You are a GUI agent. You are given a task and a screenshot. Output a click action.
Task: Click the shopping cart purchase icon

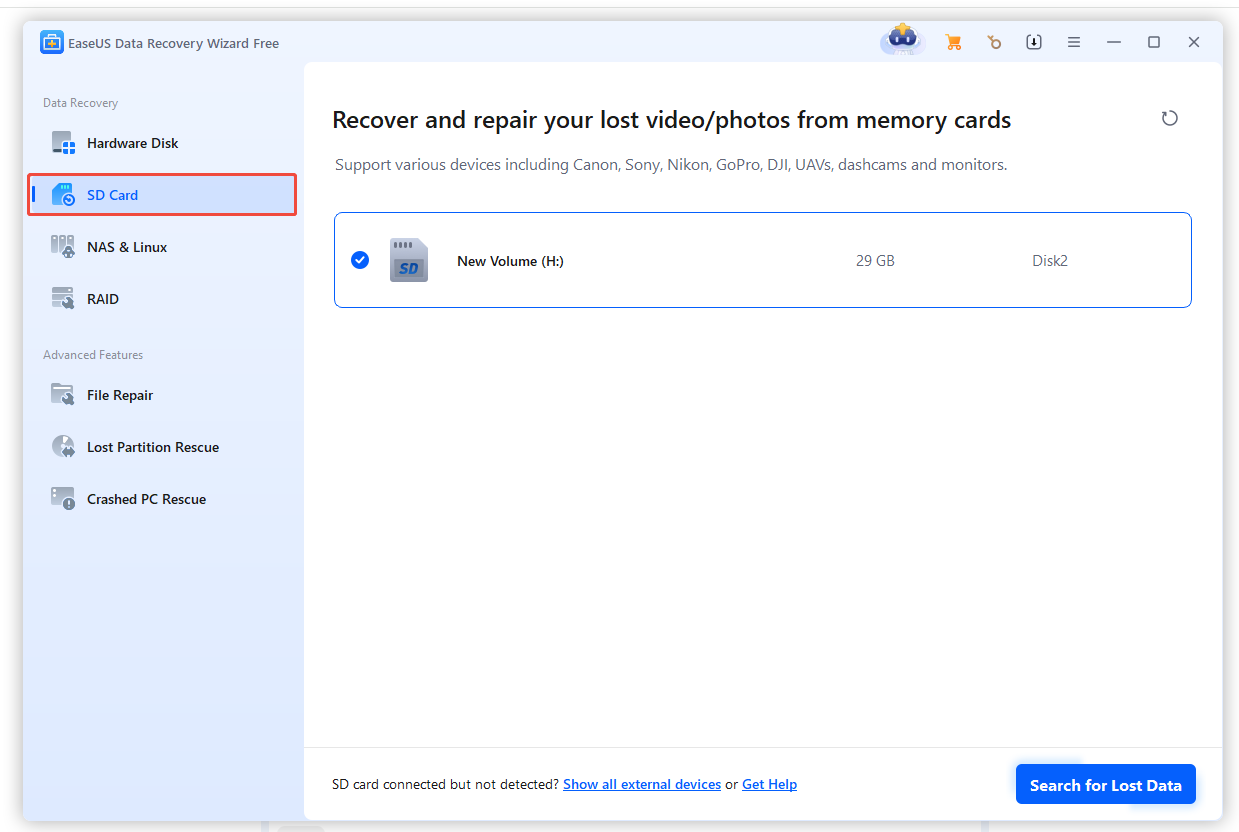click(953, 42)
